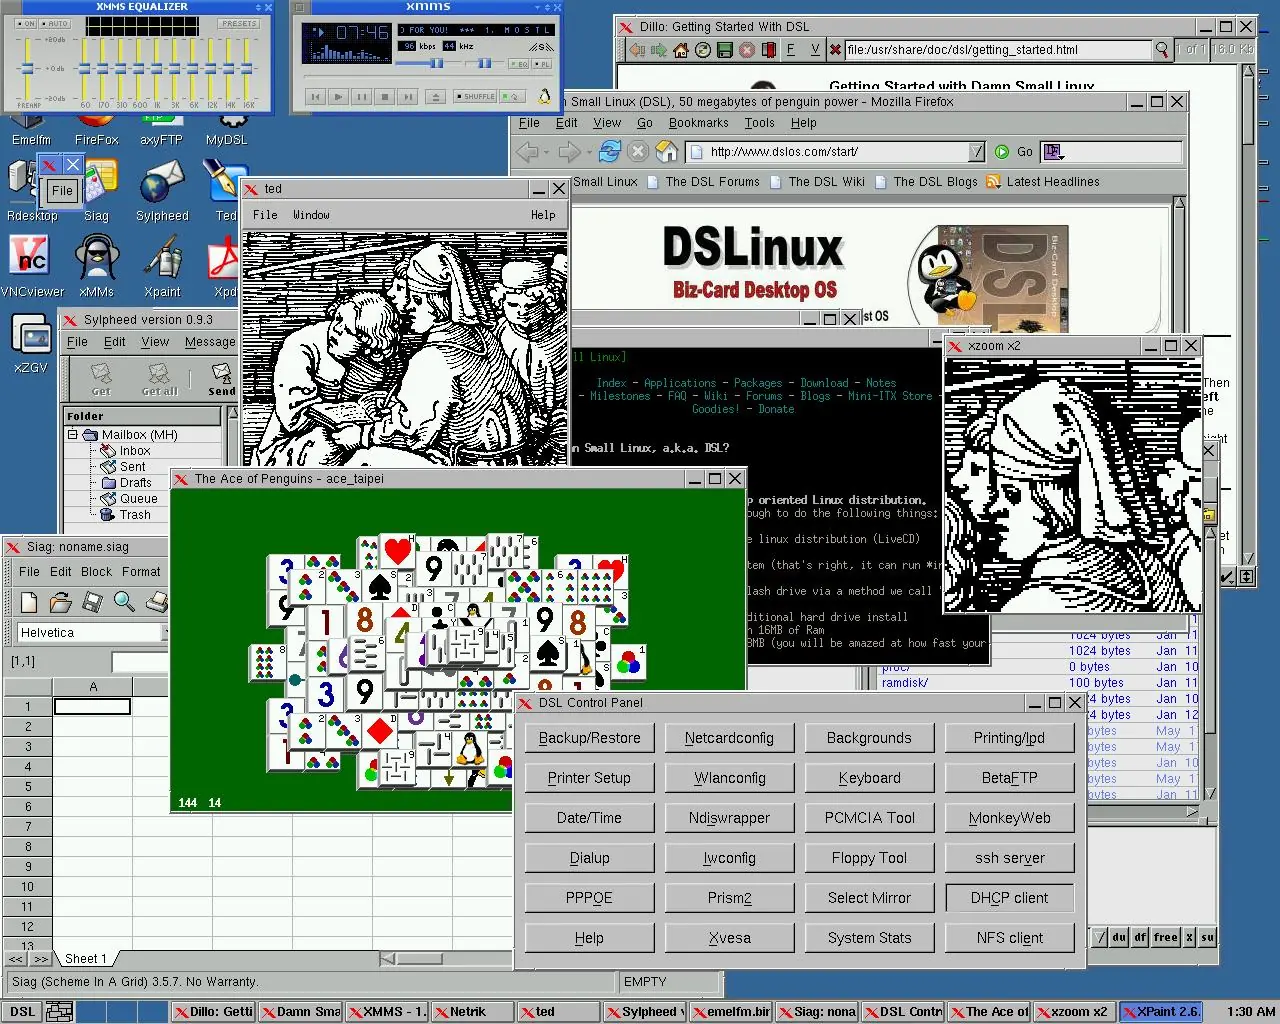
Task: Open the URL history dropdown in Firefox
Action: point(977,151)
